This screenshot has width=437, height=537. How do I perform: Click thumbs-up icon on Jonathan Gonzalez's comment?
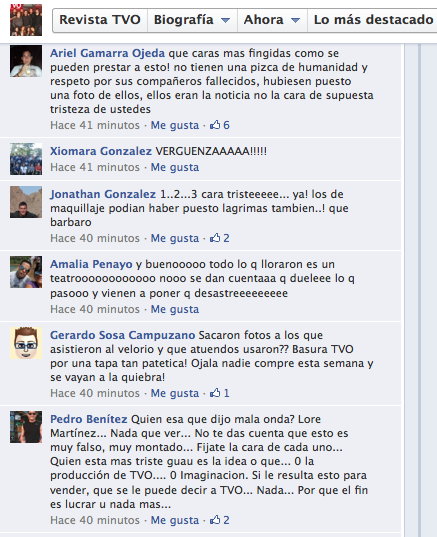pyautogui.click(x=215, y=238)
